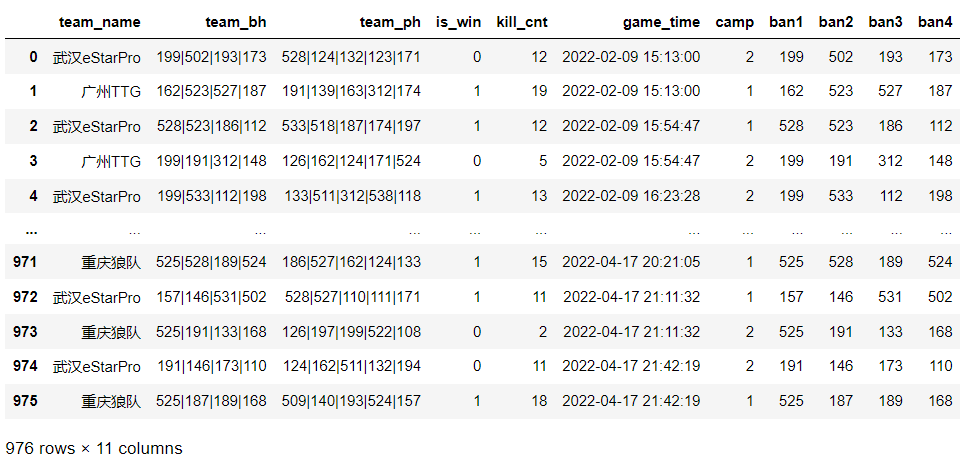Select the team_bh column header
Image resolution: width=973 pixels, height=467 pixels.
coord(236,21)
